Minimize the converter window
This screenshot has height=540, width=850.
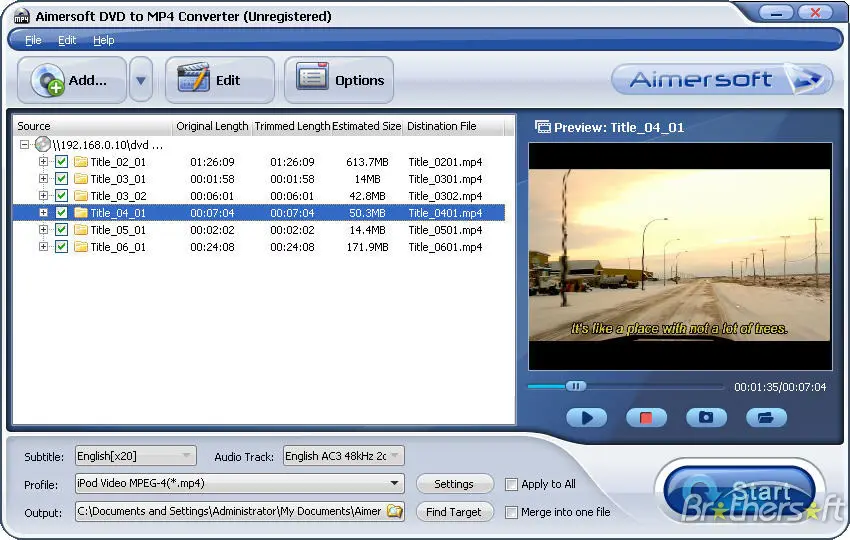pyautogui.click(x=776, y=12)
